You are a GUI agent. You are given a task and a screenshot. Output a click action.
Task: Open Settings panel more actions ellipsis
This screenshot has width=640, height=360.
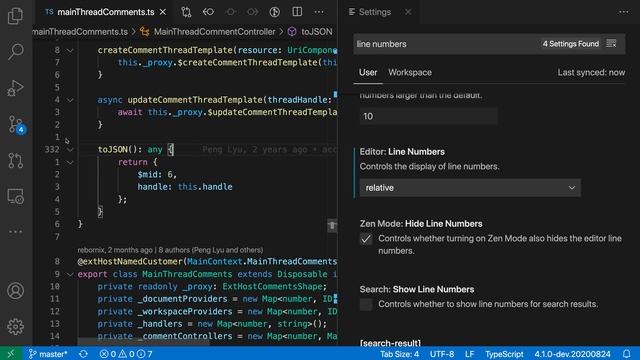click(x=624, y=12)
